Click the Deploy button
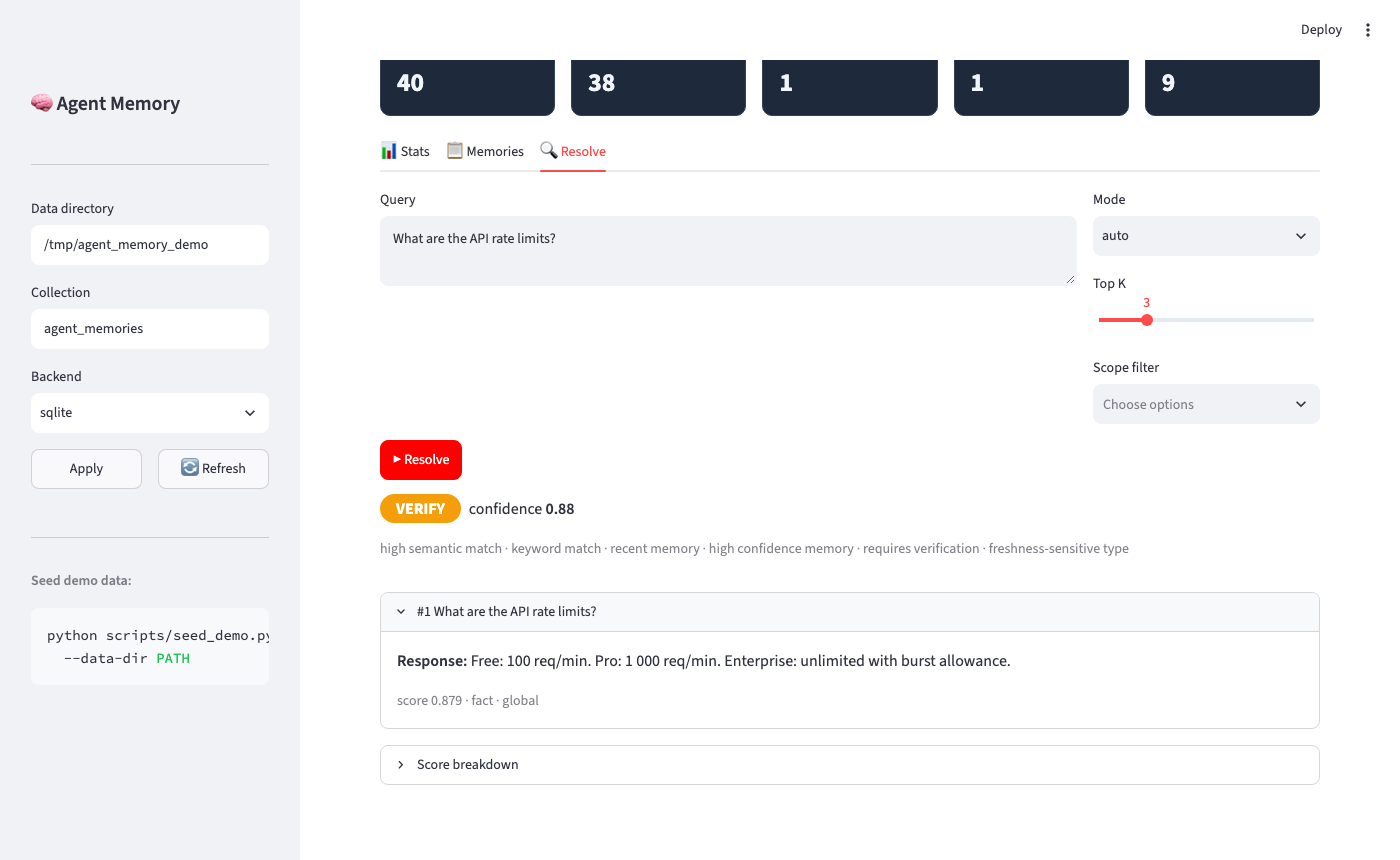 point(1321,30)
